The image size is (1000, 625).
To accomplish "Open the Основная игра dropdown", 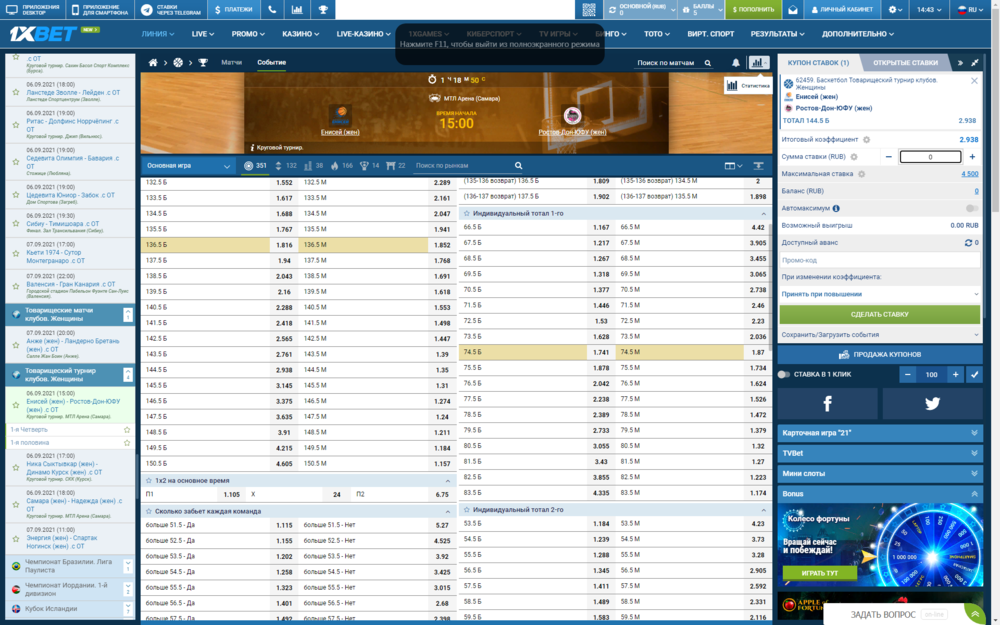I will click(x=188, y=166).
